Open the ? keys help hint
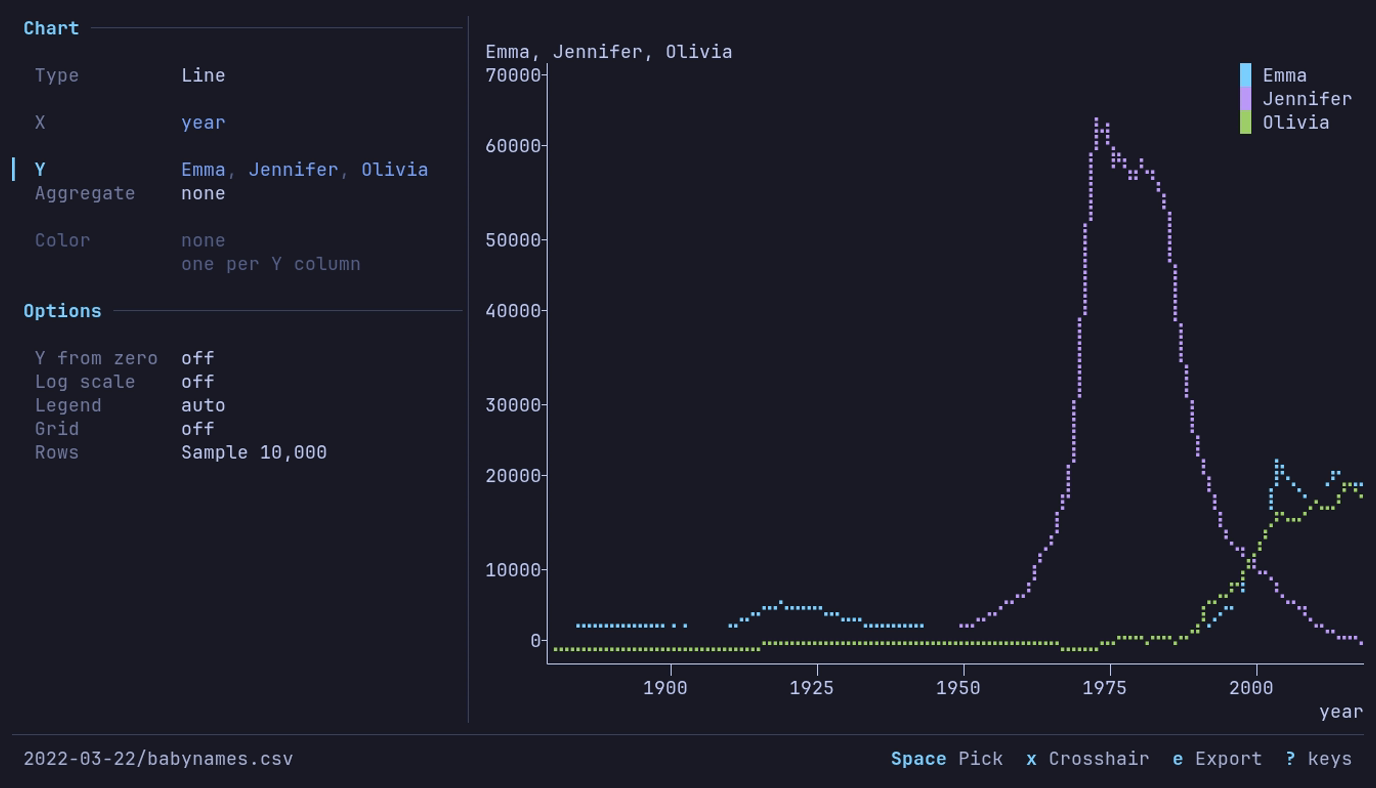1376x788 pixels. click(x=1318, y=759)
